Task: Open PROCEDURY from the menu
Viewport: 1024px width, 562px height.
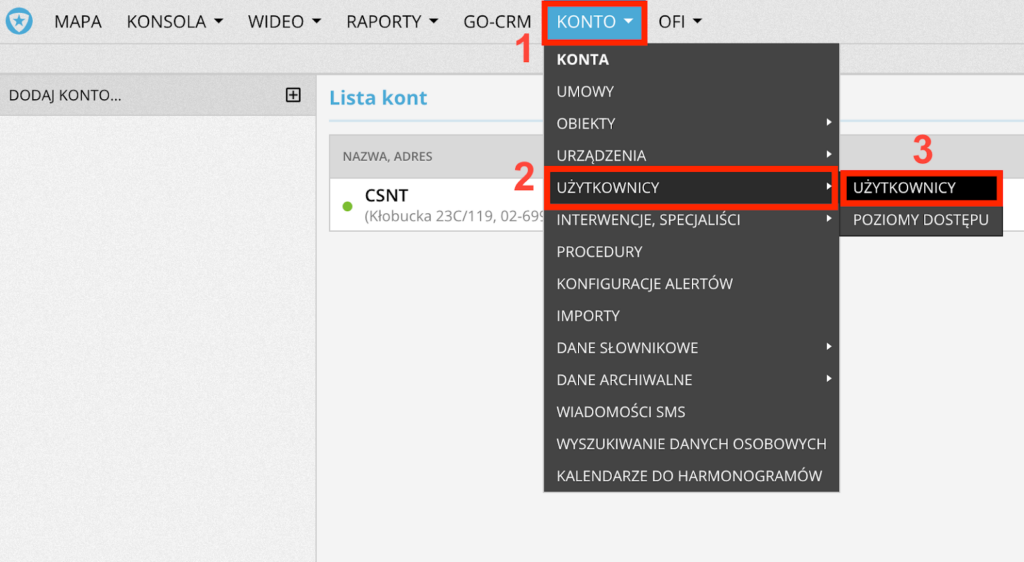Action: click(599, 252)
